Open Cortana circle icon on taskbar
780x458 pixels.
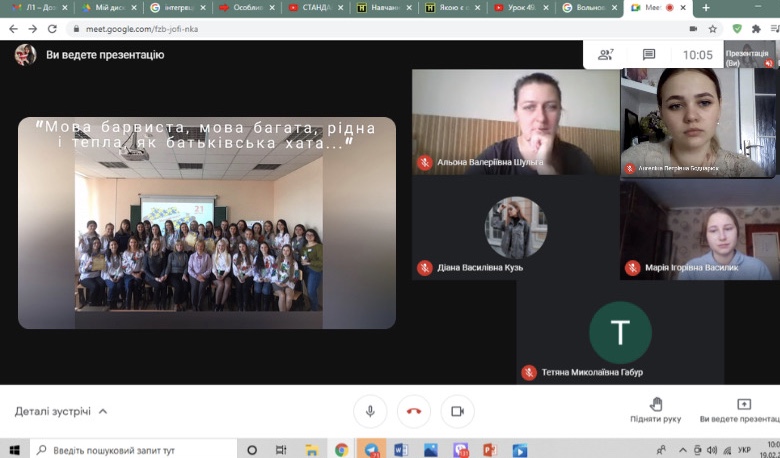[x=252, y=450]
